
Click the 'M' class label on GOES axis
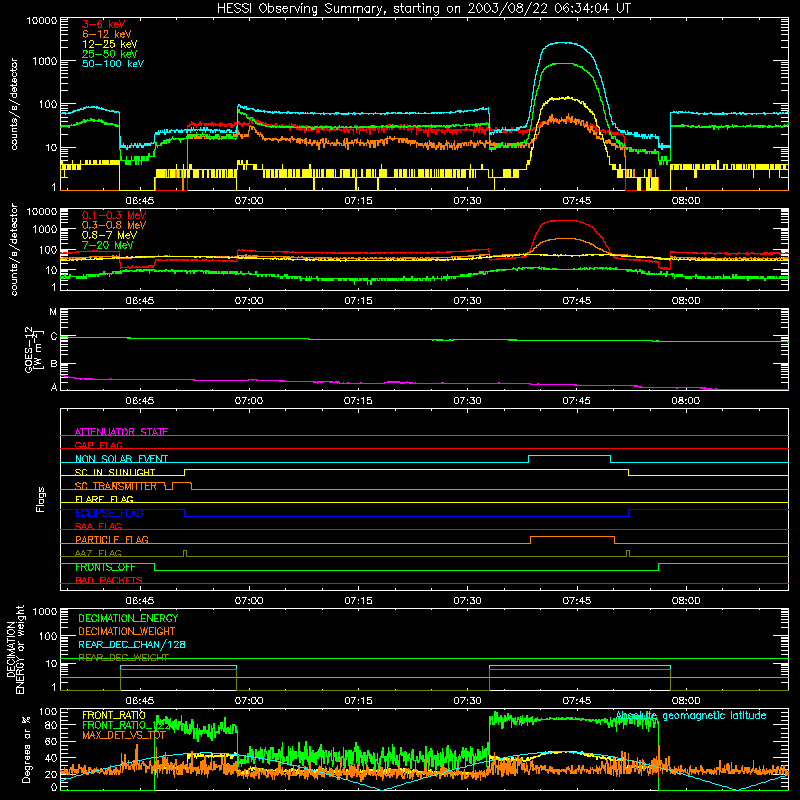53,312
